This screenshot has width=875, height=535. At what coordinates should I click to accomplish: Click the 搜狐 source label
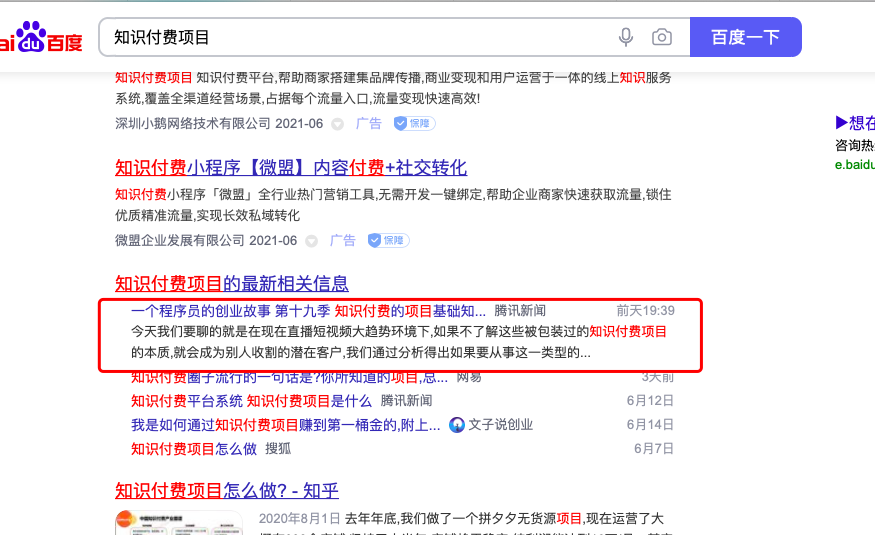point(278,449)
